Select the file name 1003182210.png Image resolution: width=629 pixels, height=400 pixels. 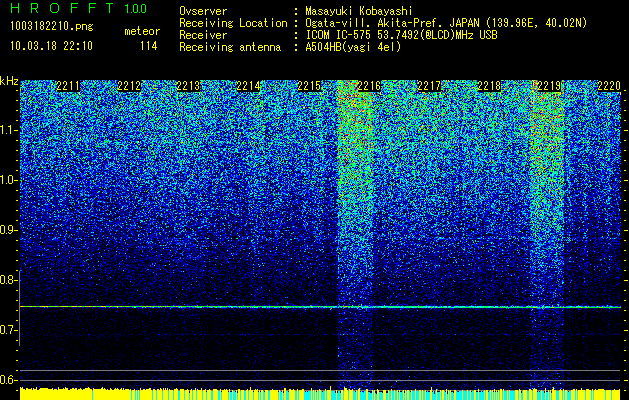tap(52, 27)
